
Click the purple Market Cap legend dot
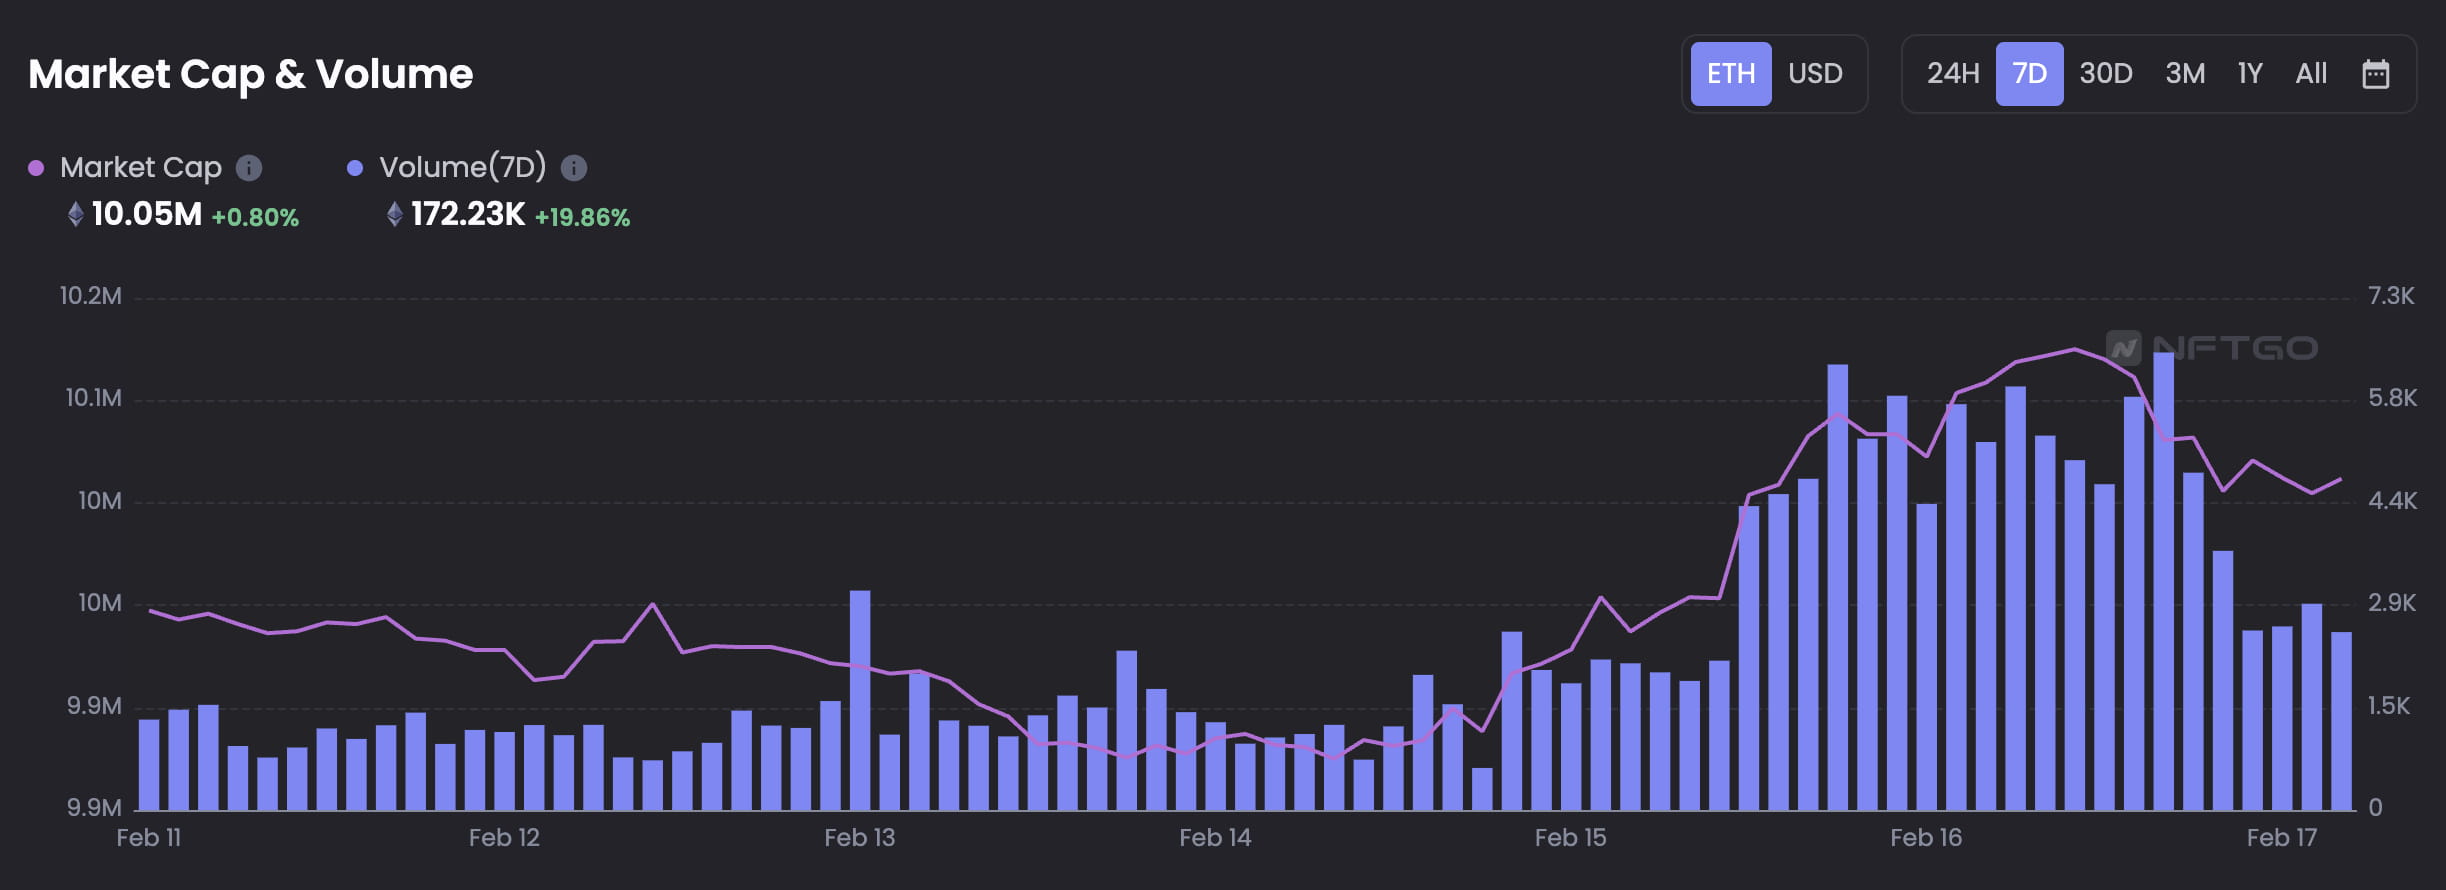click(x=36, y=168)
